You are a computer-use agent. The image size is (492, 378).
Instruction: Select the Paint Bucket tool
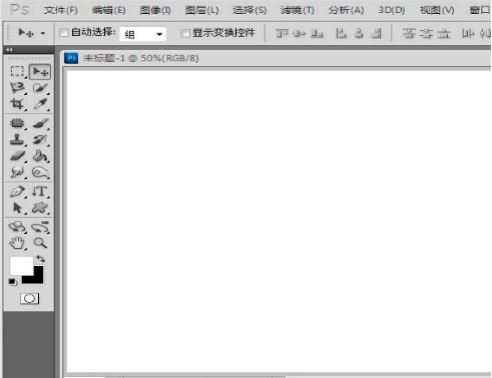(x=40, y=156)
